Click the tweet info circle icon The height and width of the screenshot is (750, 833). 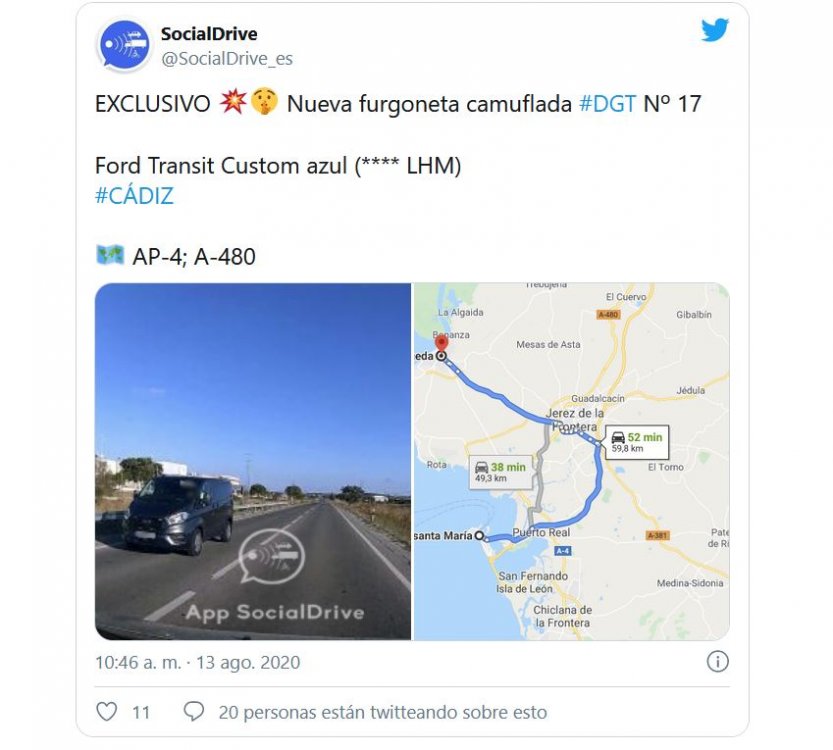[x=717, y=662]
